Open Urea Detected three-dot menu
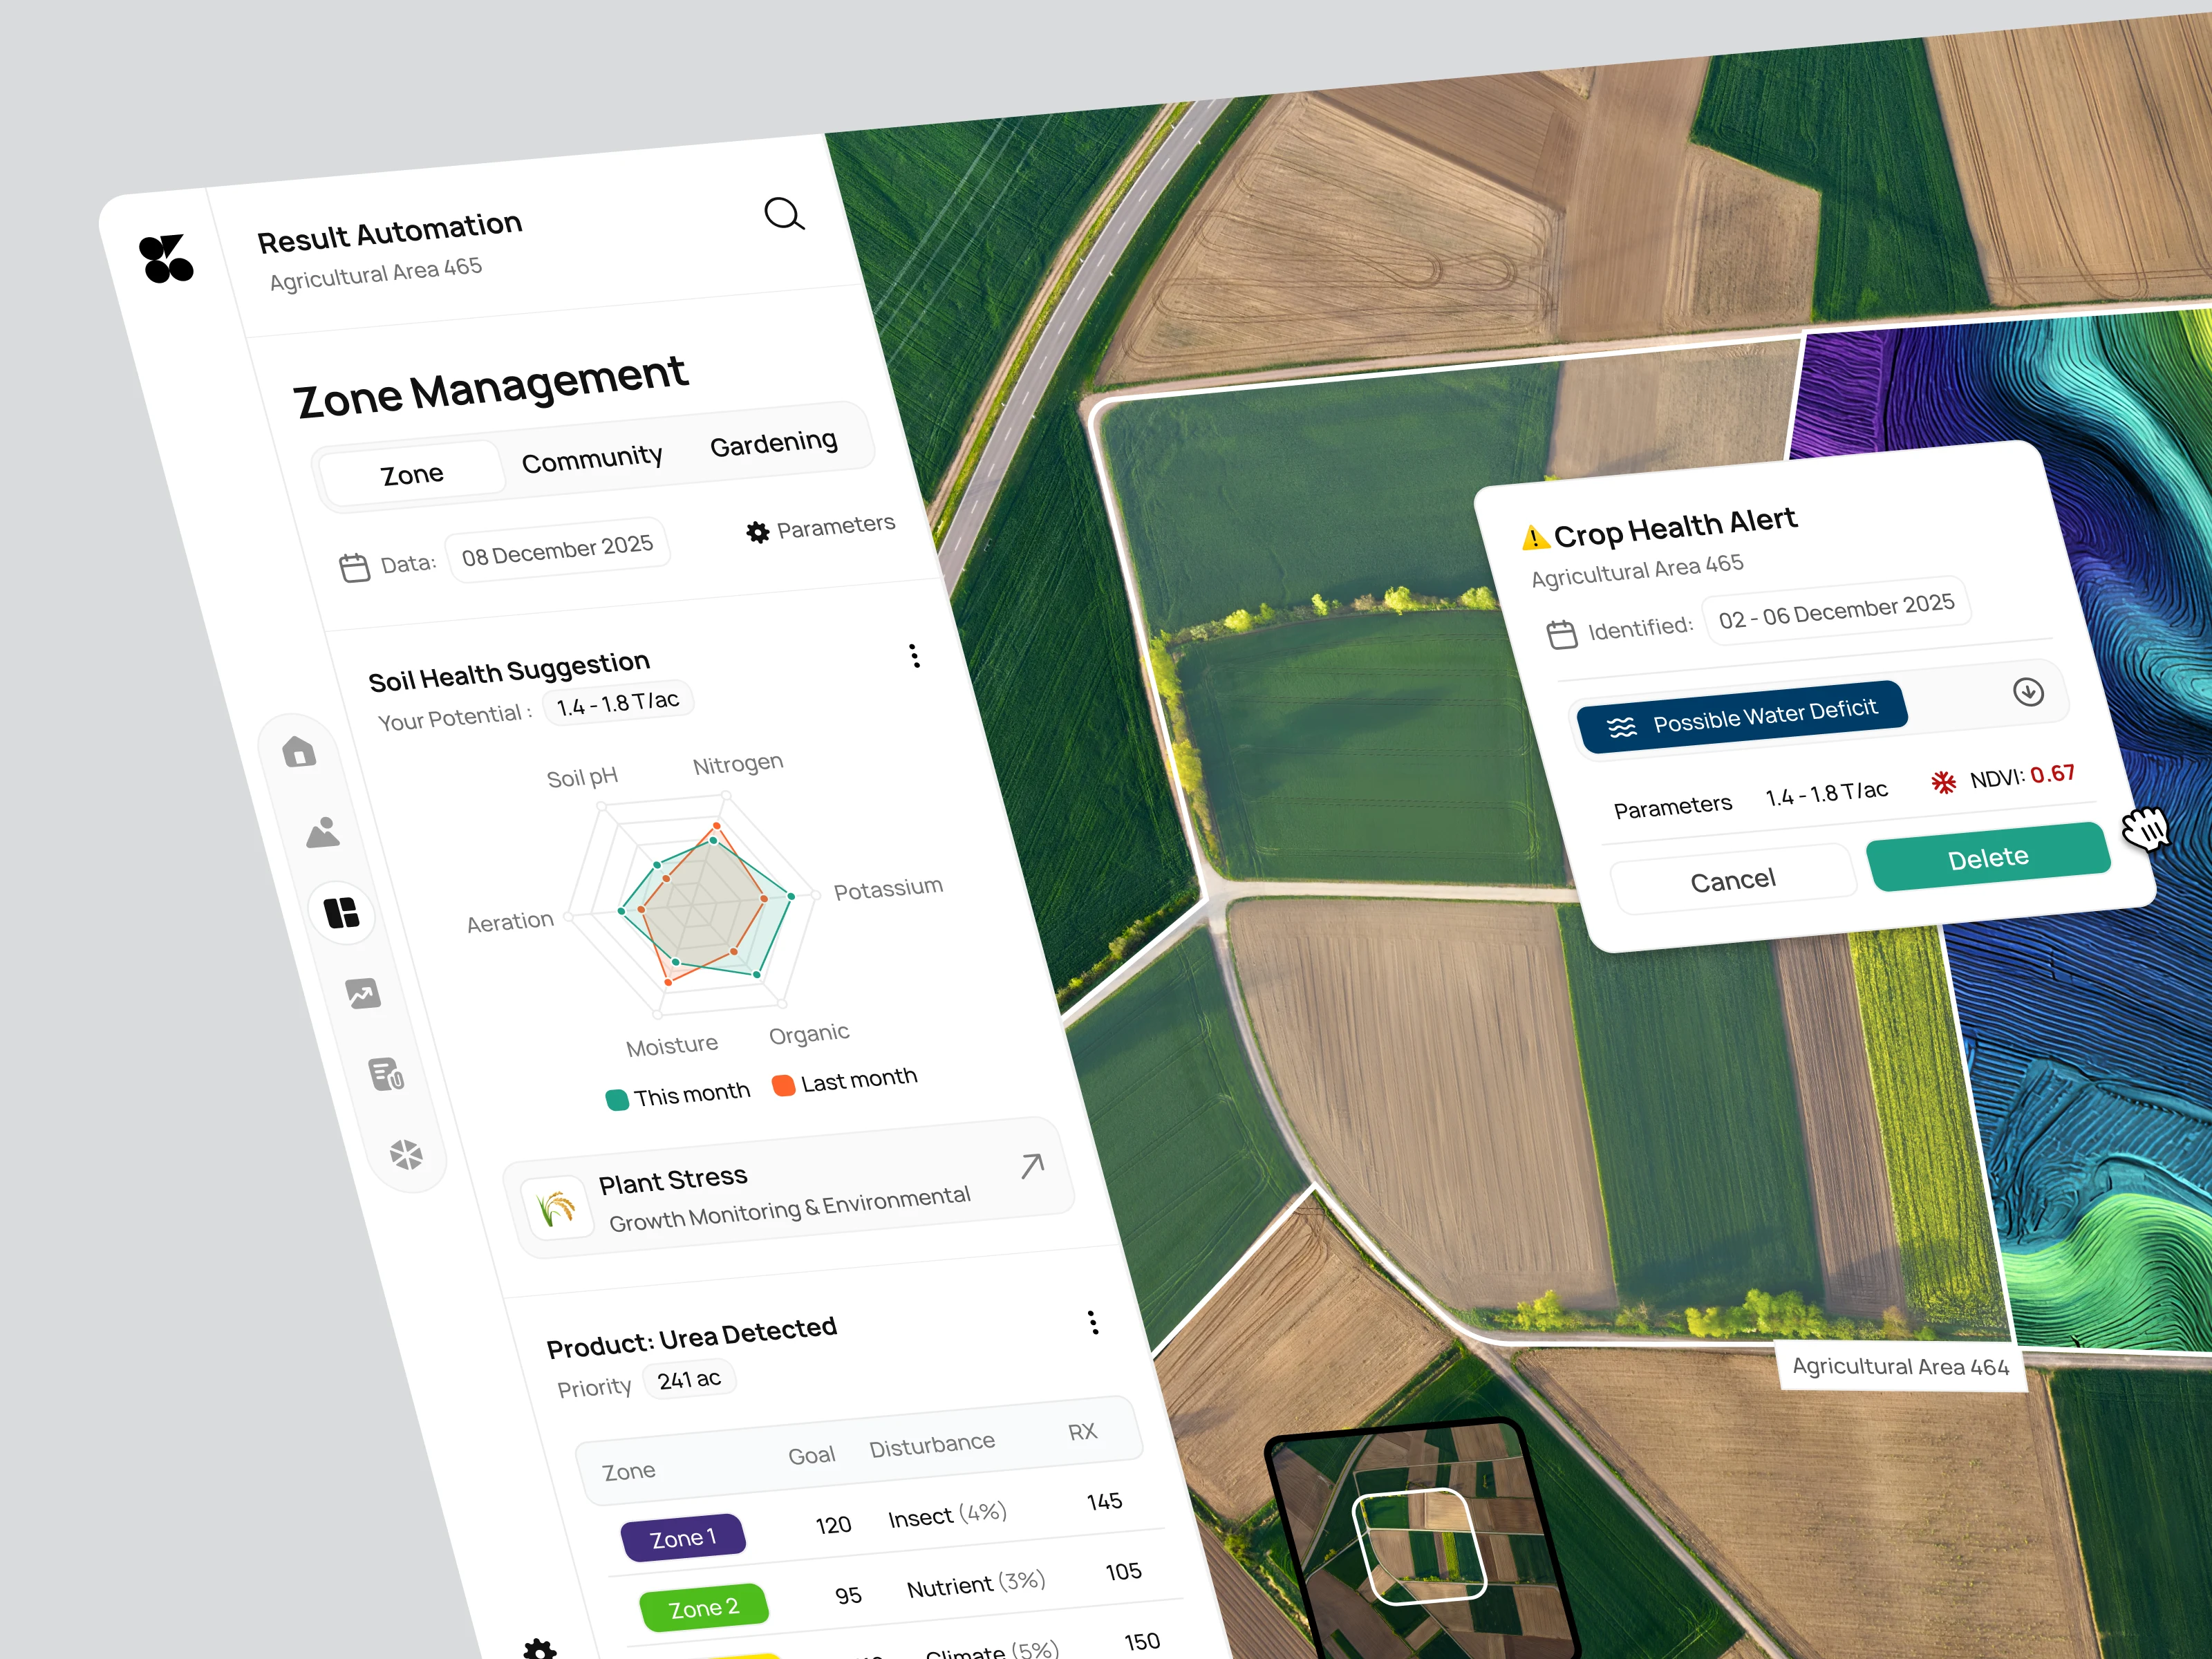Image resolution: width=2212 pixels, height=1659 pixels. pos(1093,1322)
